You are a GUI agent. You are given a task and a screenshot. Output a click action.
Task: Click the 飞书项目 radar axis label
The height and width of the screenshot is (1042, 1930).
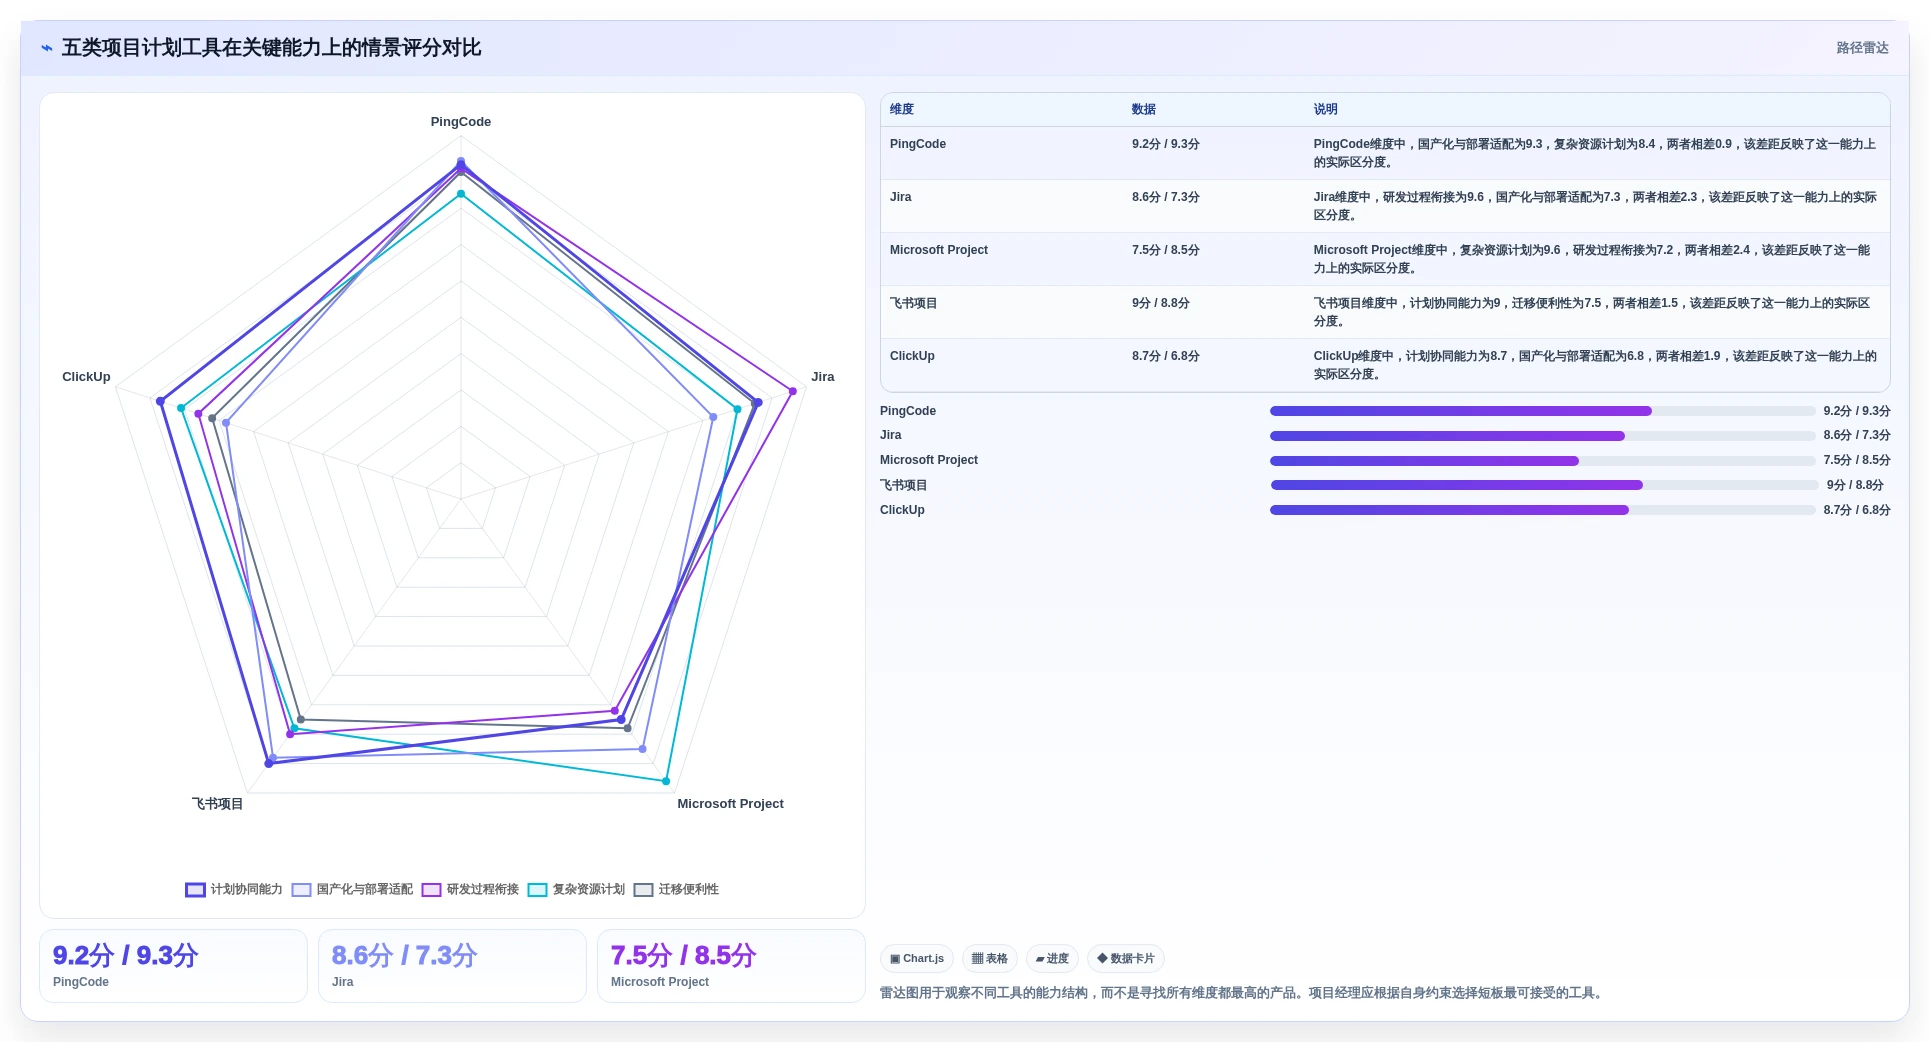218,804
